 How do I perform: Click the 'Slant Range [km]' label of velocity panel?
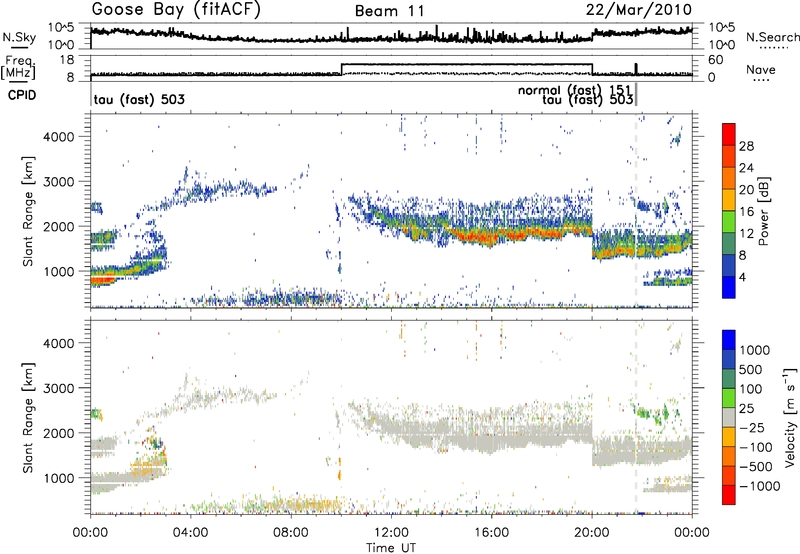point(29,418)
